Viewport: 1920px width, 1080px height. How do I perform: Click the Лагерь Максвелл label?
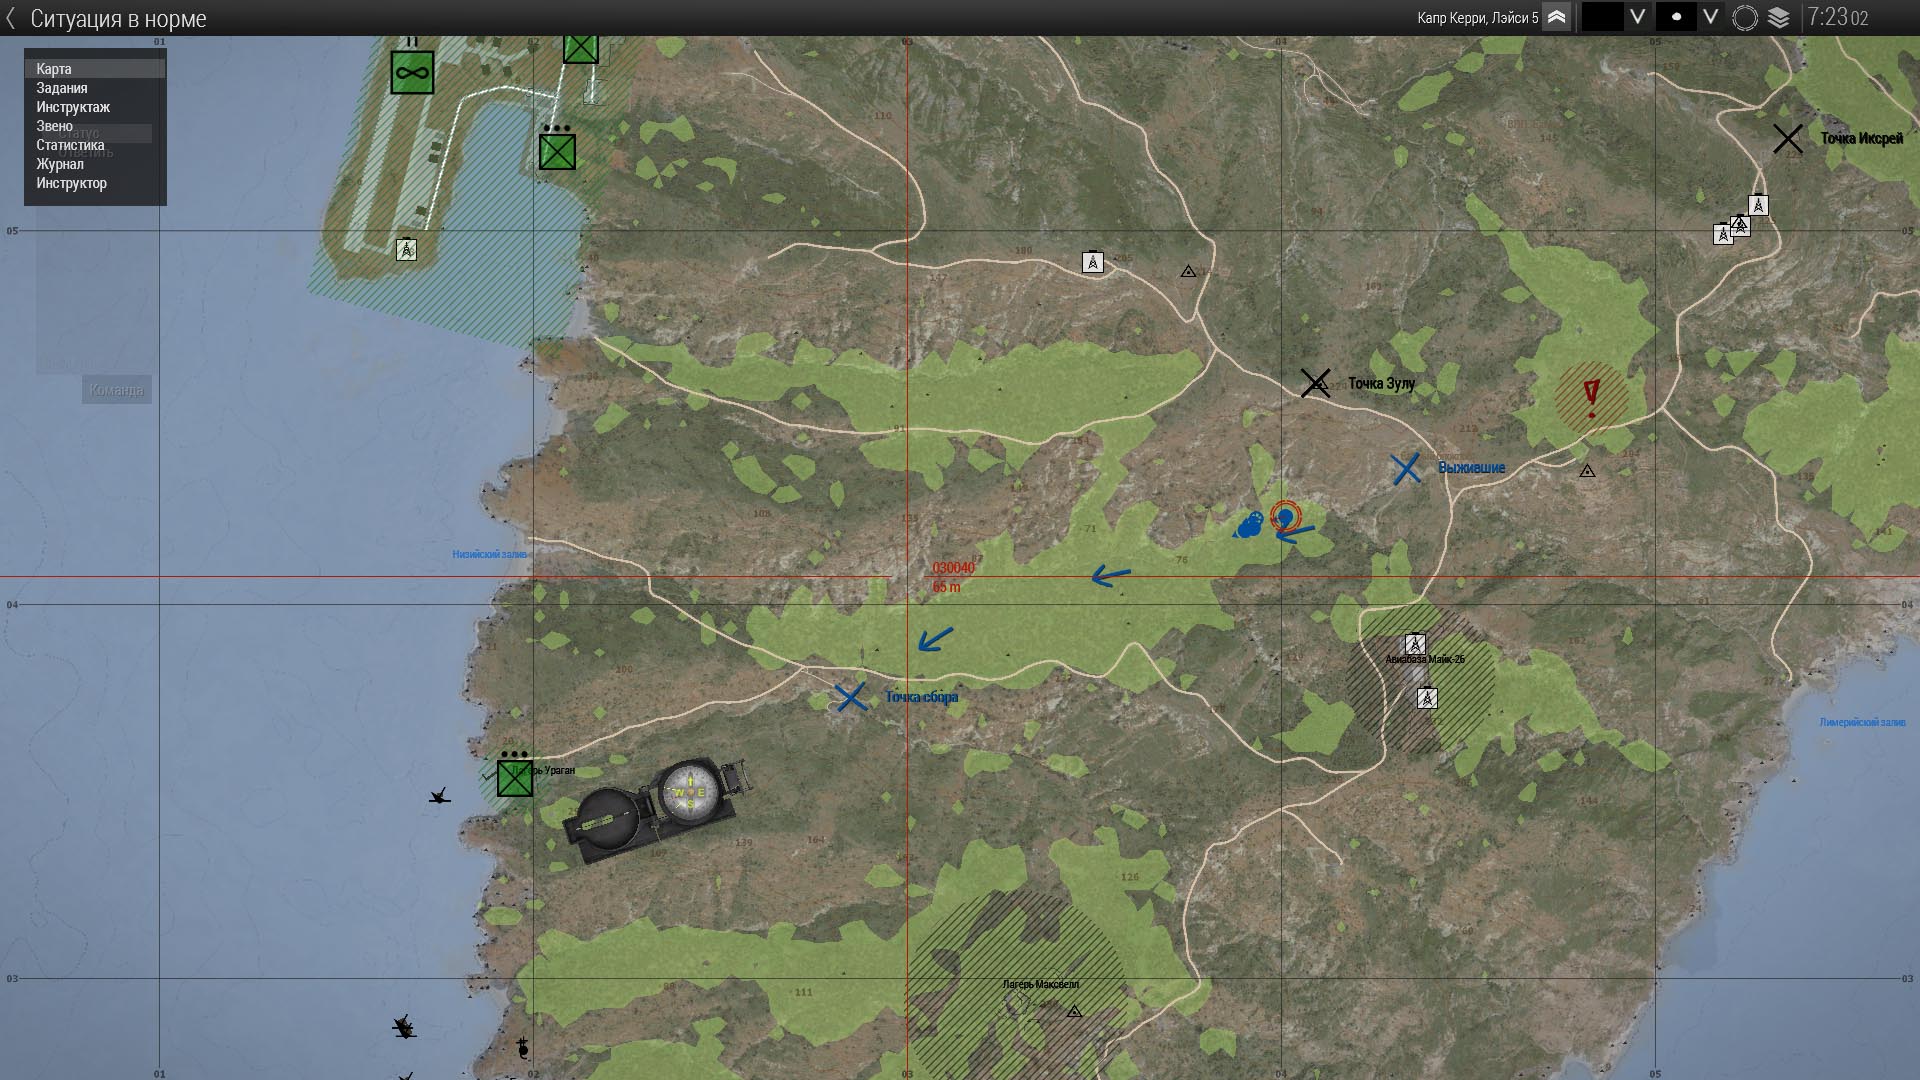coord(1041,984)
